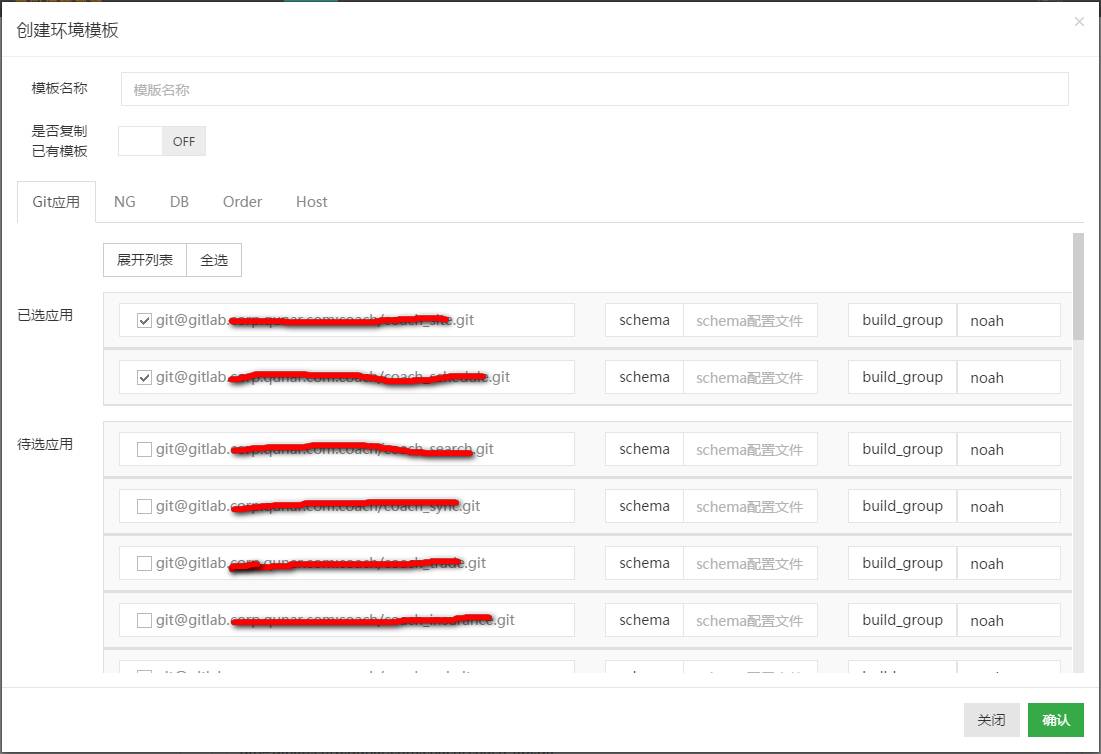Click the schema配置文件 field for coach_search.git

click(750, 449)
